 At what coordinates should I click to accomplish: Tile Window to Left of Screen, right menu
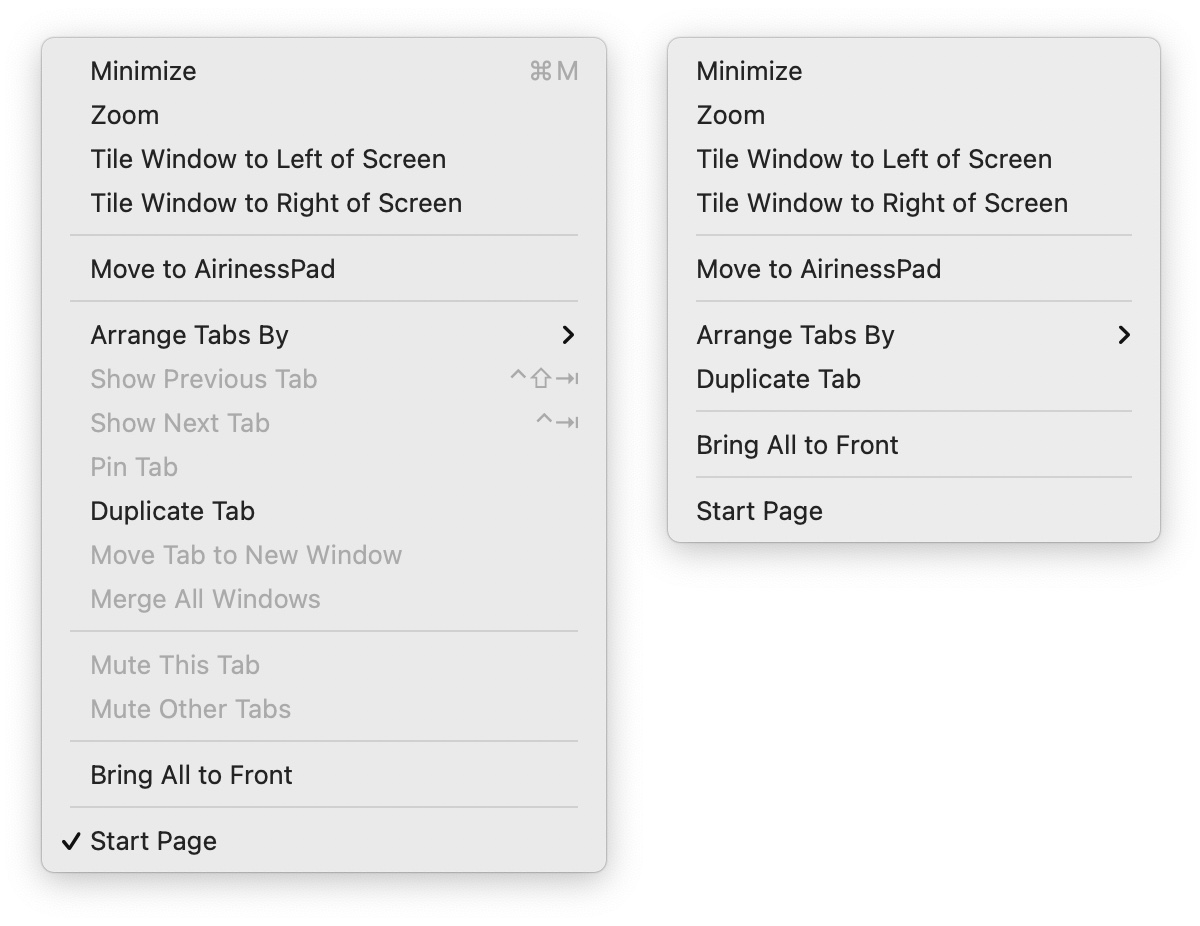(914, 159)
